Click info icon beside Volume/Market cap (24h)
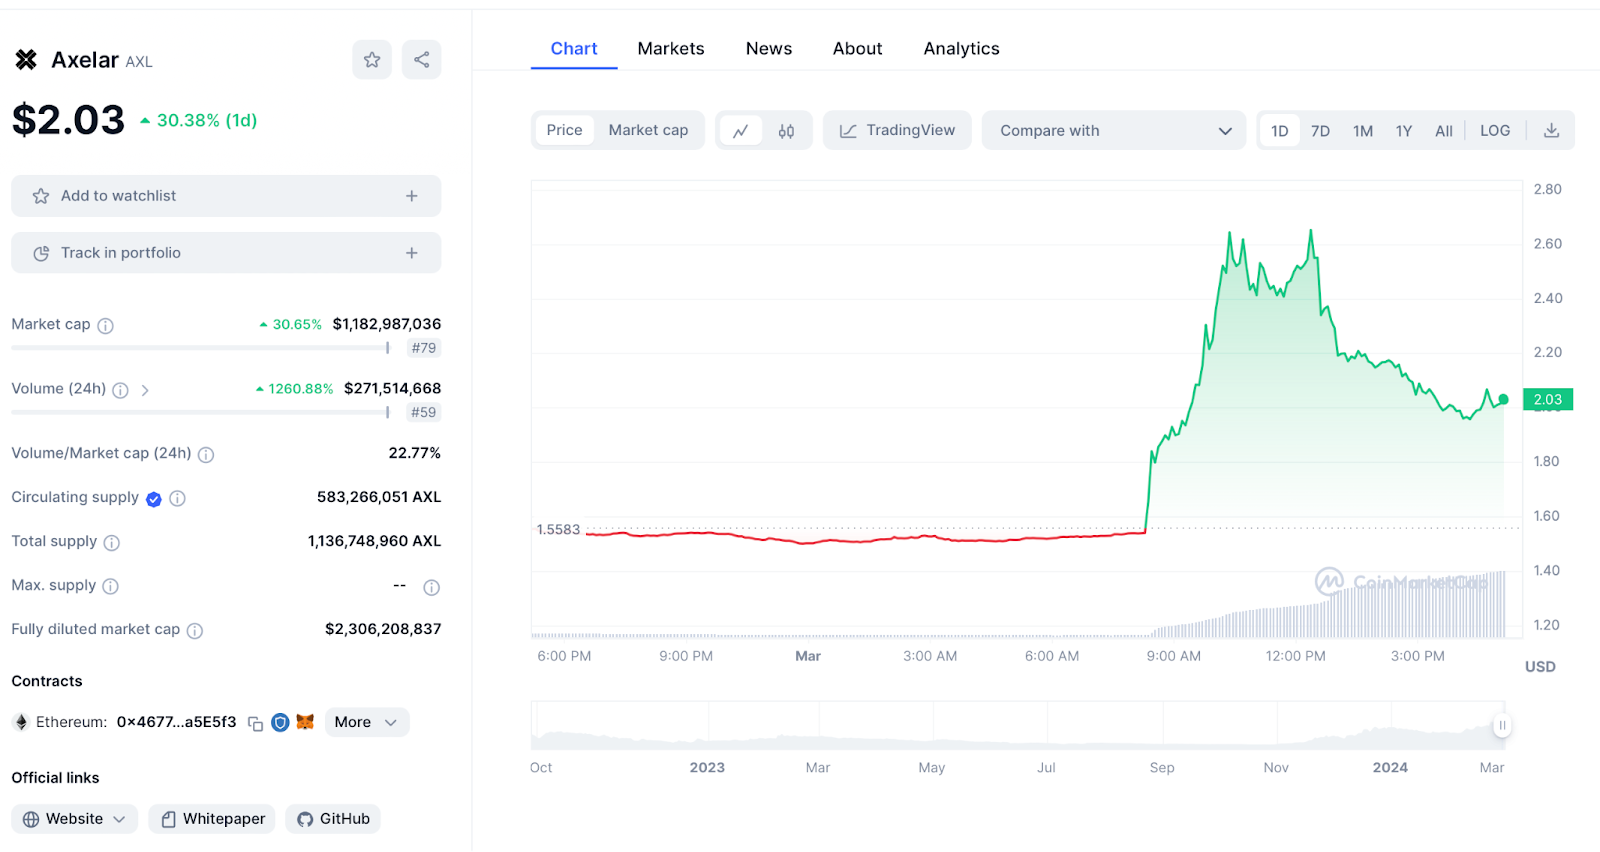 click(206, 454)
